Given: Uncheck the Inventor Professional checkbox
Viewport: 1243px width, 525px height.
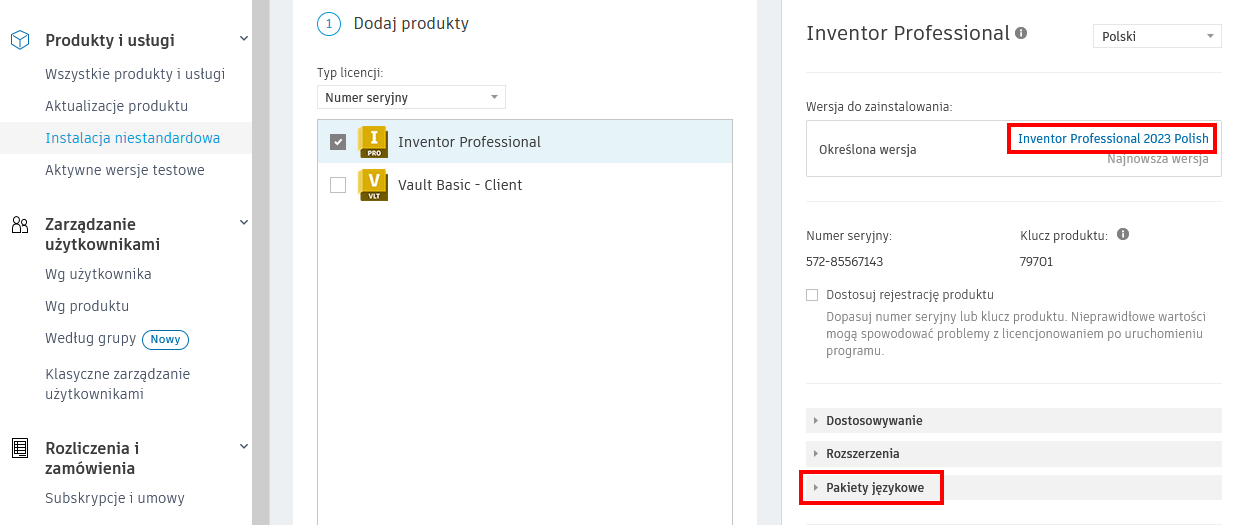Looking at the screenshot, I should [x=338, y=142].
